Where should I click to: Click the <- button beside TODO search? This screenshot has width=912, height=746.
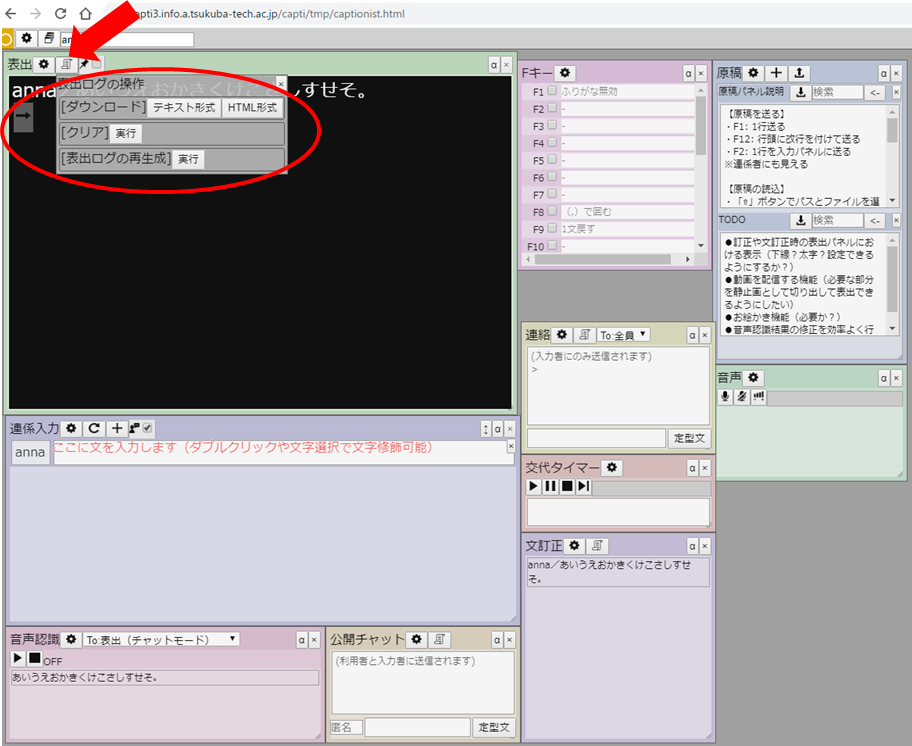pyautogui.click(x=875, y=220)
